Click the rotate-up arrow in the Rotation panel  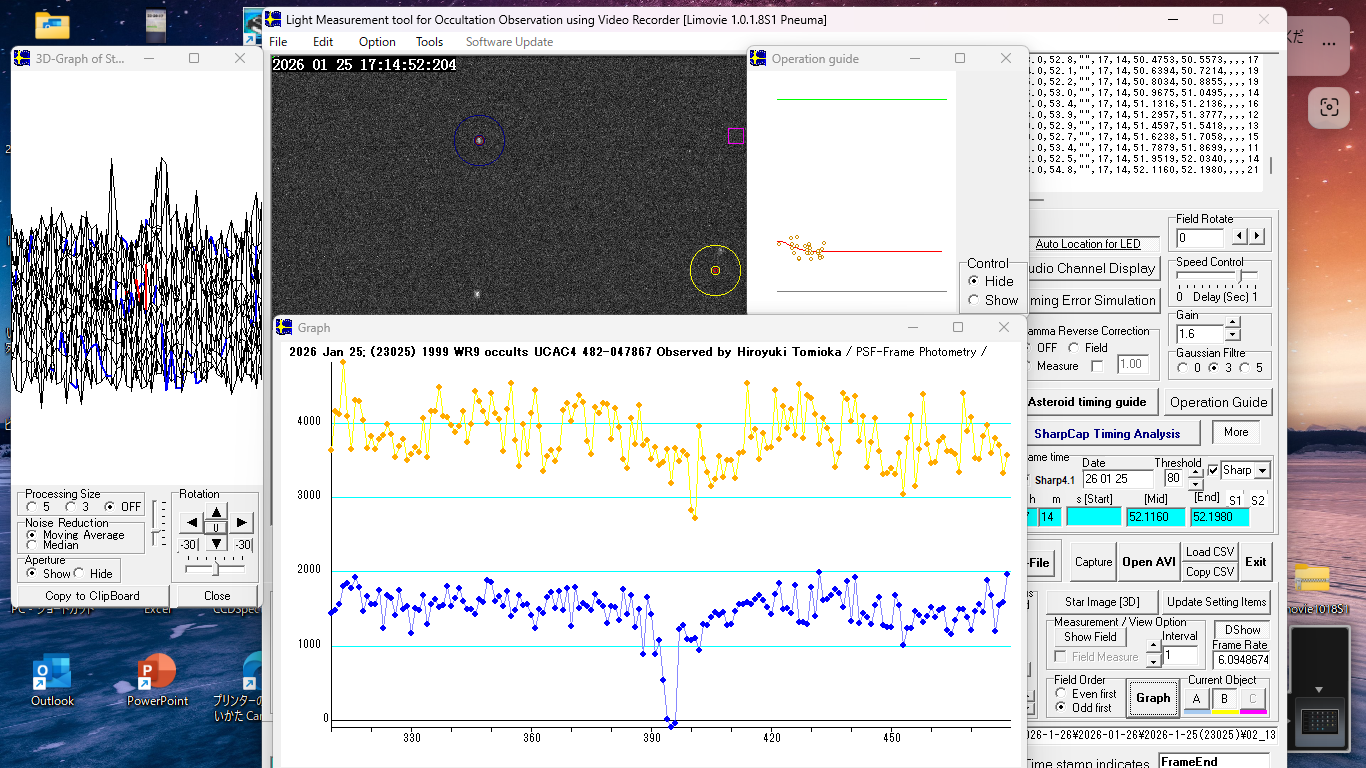[x=217, y=511]
